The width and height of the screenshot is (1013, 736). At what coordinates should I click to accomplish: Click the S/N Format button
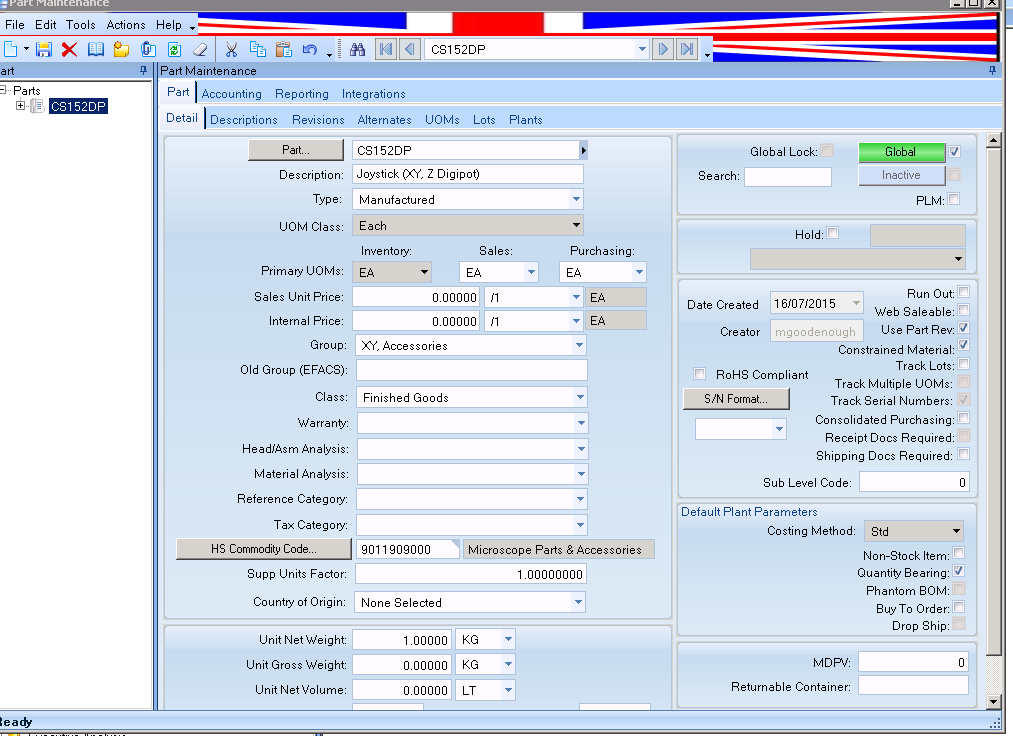736,399
